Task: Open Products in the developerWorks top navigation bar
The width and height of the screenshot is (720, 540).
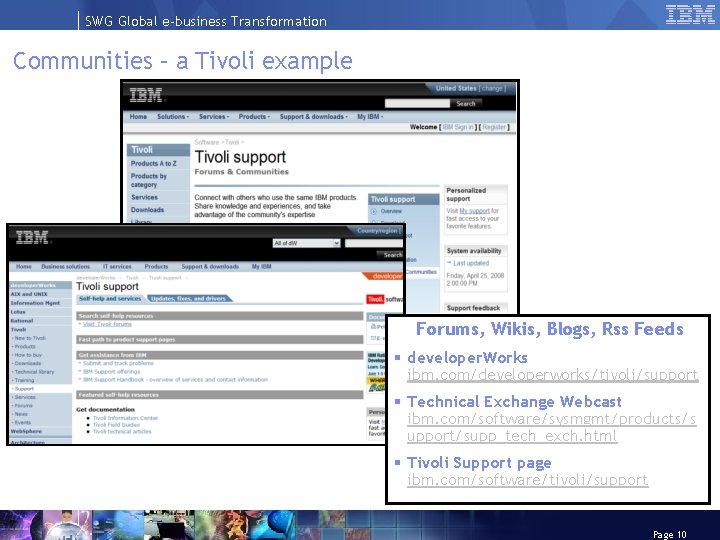Action: point(156,266)
